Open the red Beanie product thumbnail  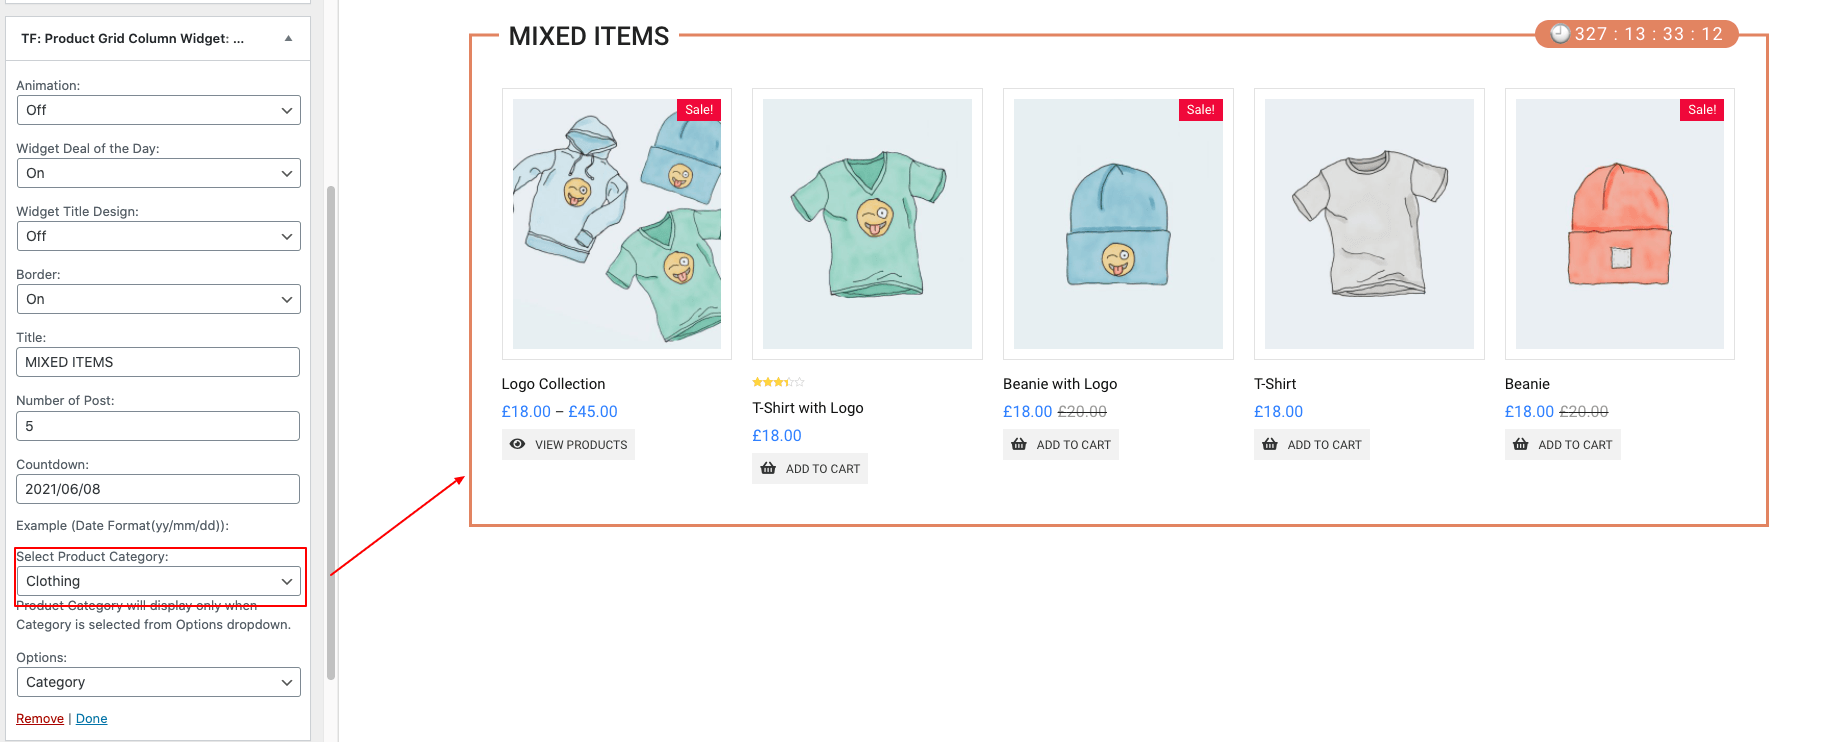pos(1619,224)
